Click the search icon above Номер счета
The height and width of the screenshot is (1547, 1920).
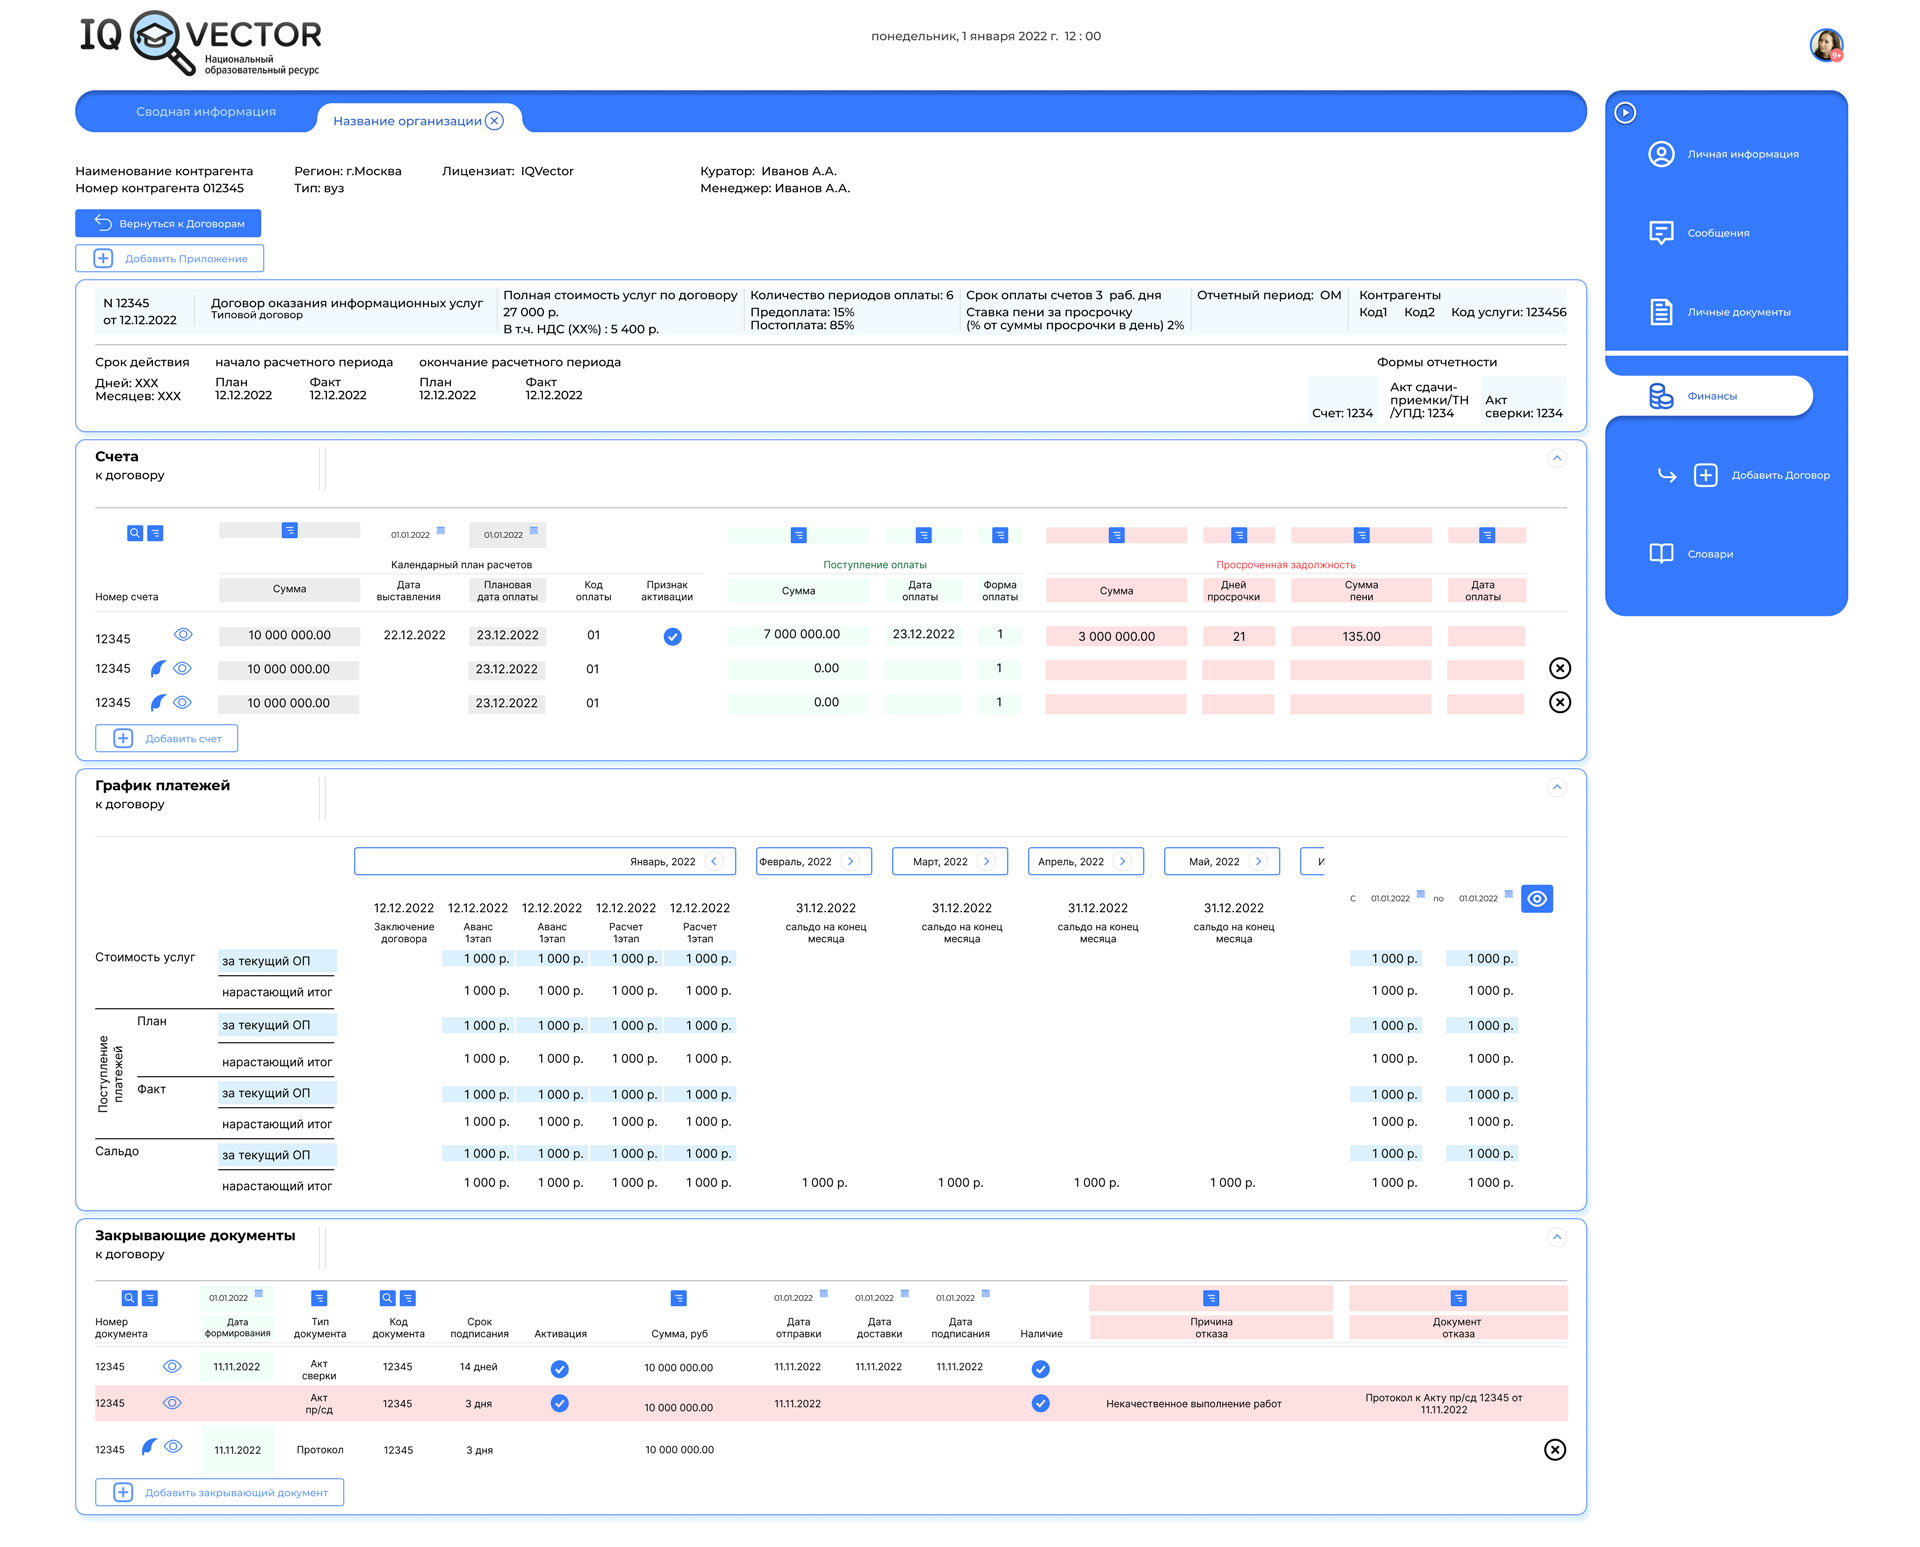pos(135,533)
